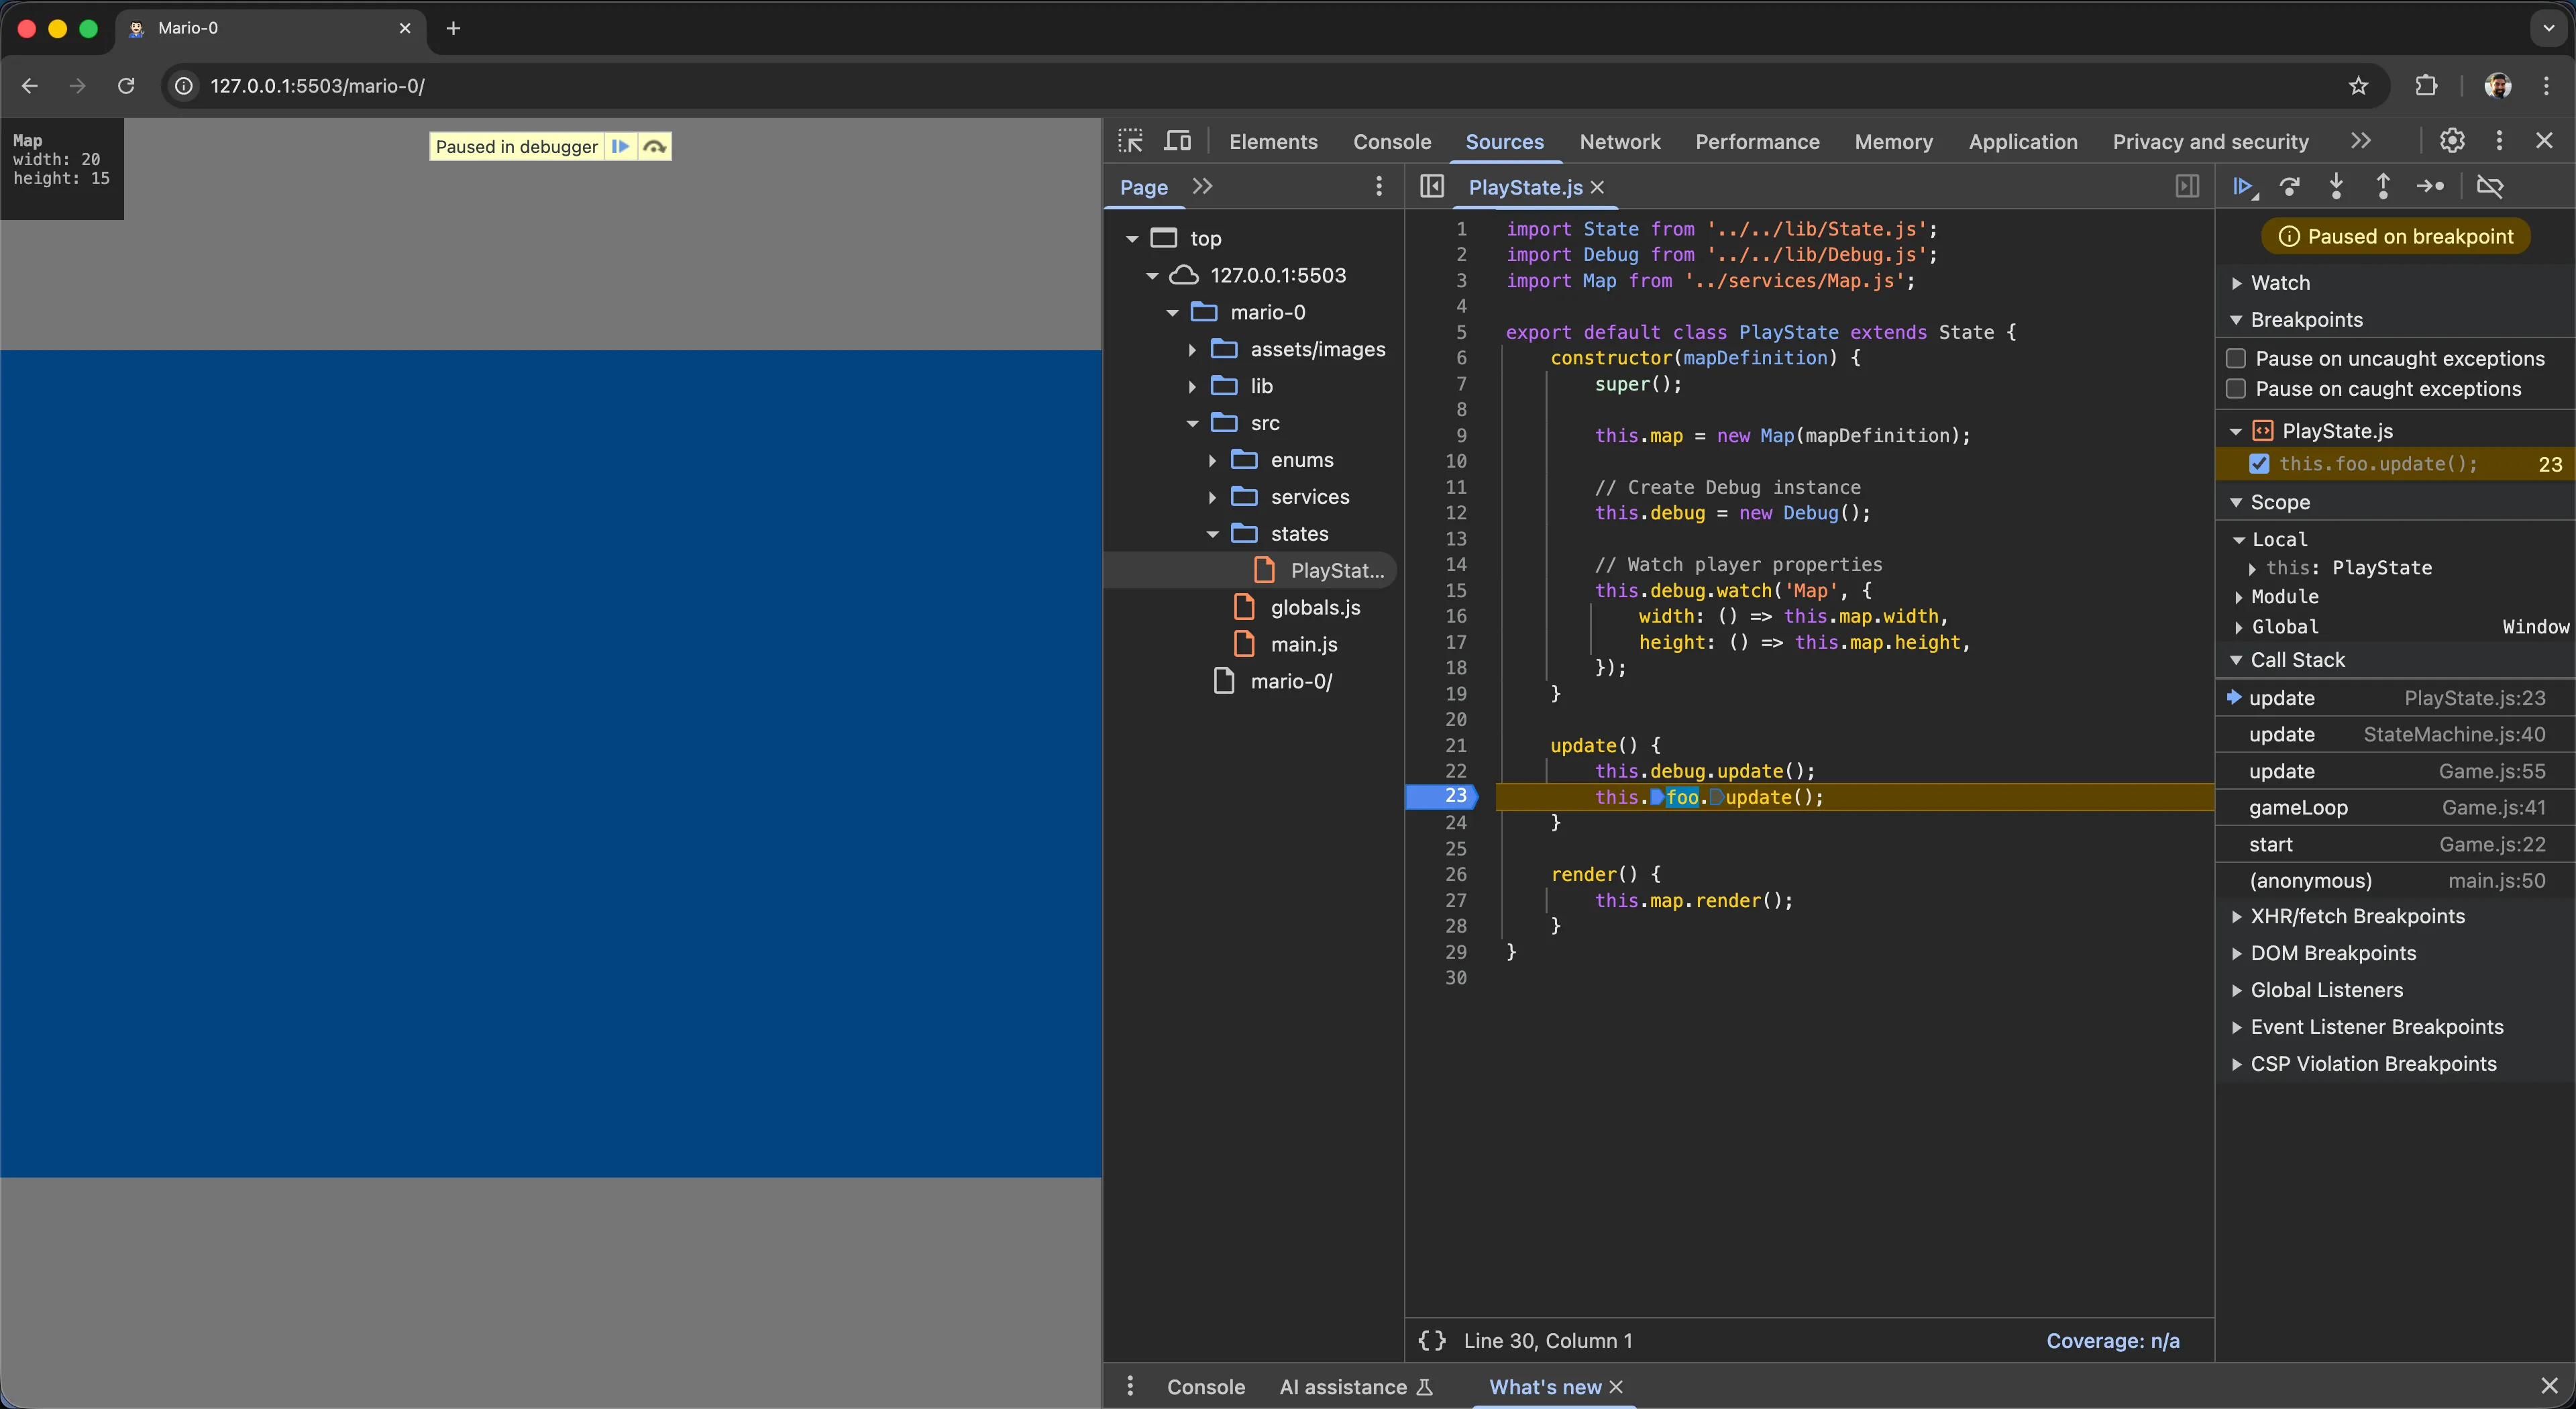Enable Pause on uncaught exceptions
The image size is (2576, 1409).
[x=2237, y=358]
